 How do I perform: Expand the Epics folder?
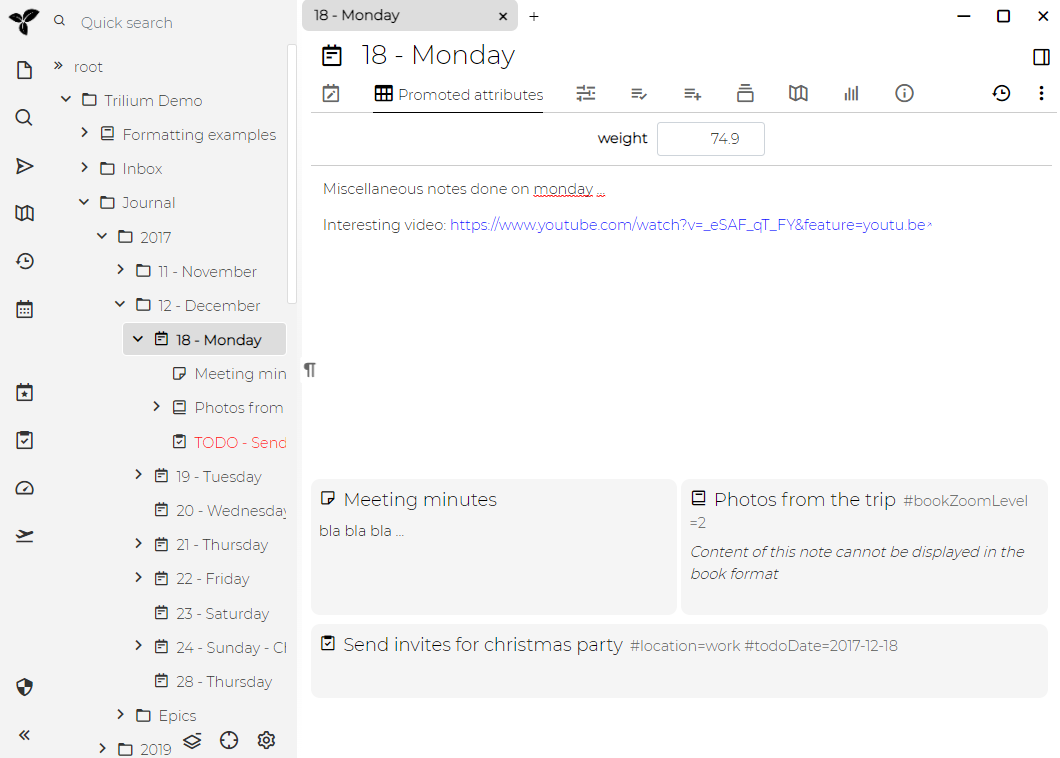[119, 715]
